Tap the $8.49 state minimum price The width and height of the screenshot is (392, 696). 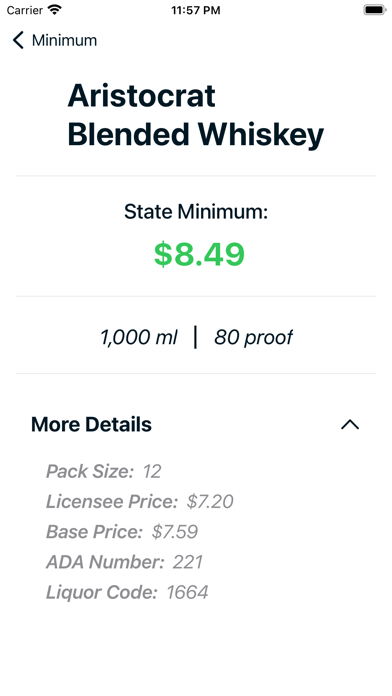[x=199, y=254]
